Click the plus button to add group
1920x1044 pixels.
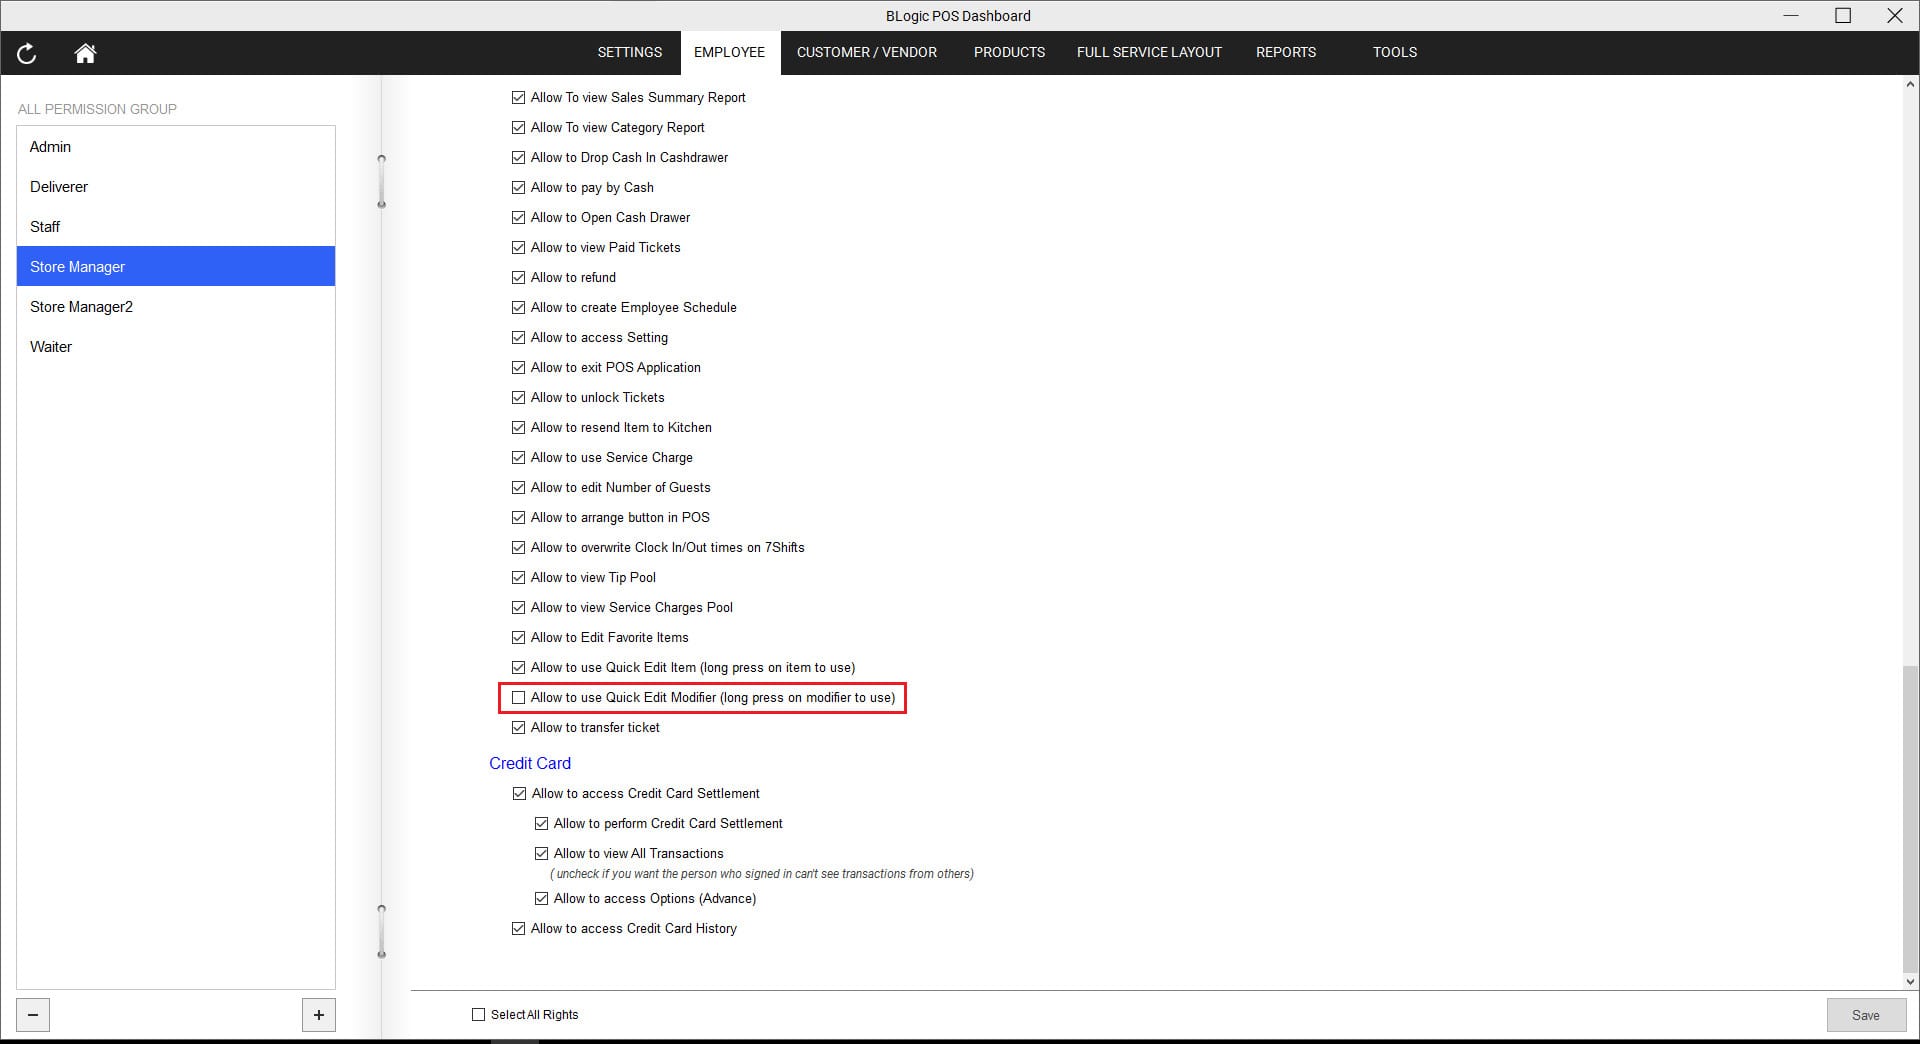pos(318,1015)
